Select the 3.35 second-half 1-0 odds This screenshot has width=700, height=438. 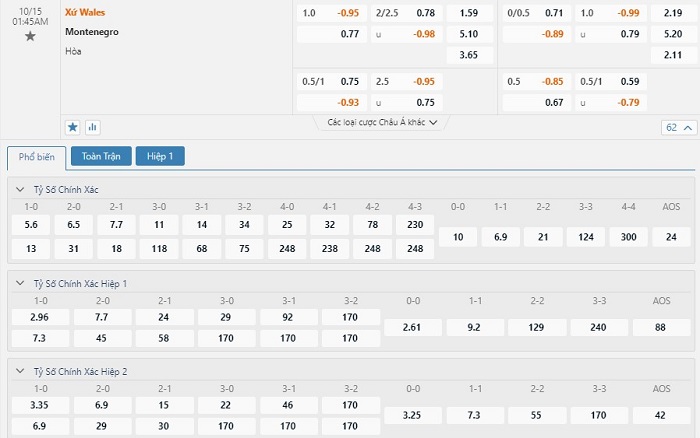(40, 405)
